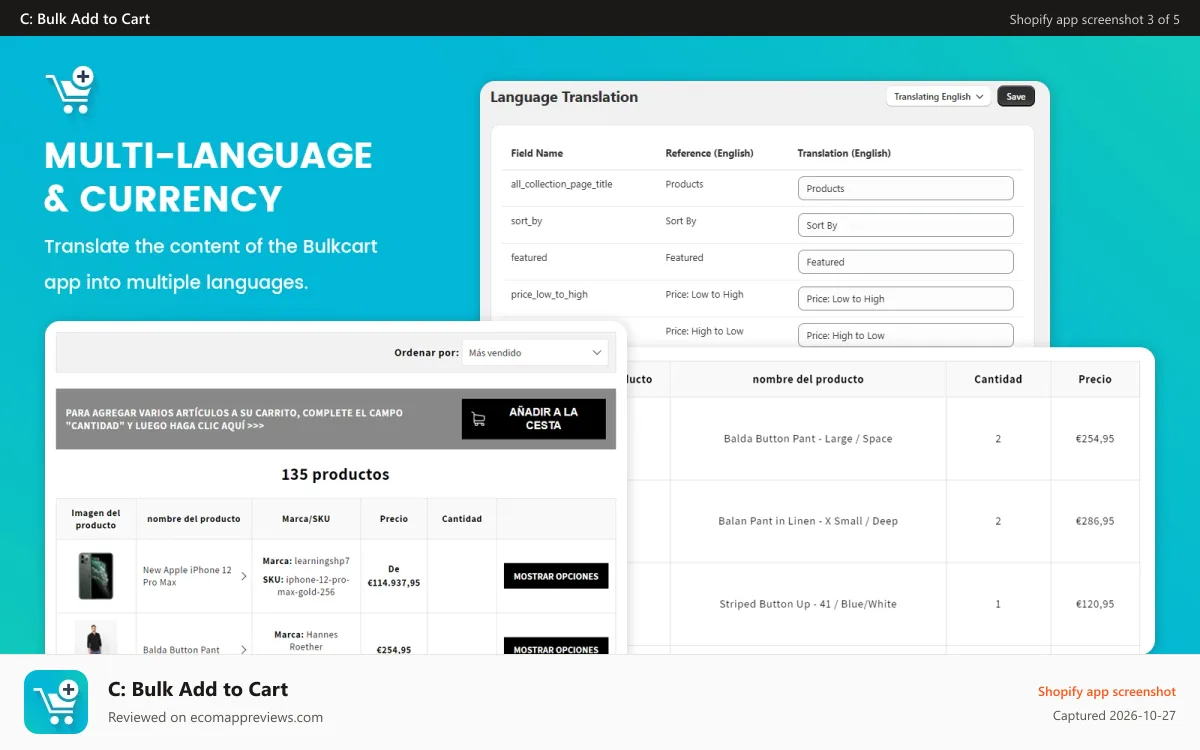
Task: Click the Save button in Language Translation
Action: [x=1016, y=97]
